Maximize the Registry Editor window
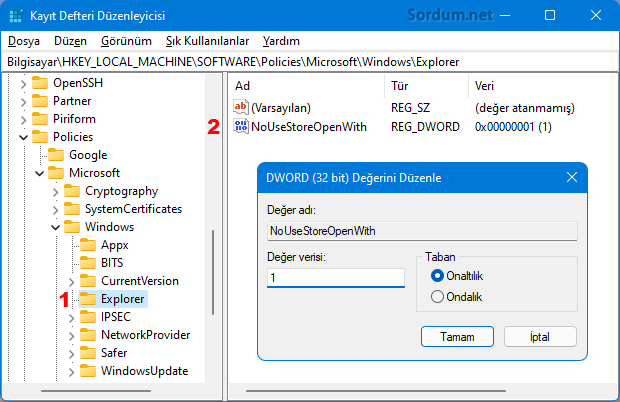The width and height of the screenshot is (620, 402). click(x=550, y=15)
